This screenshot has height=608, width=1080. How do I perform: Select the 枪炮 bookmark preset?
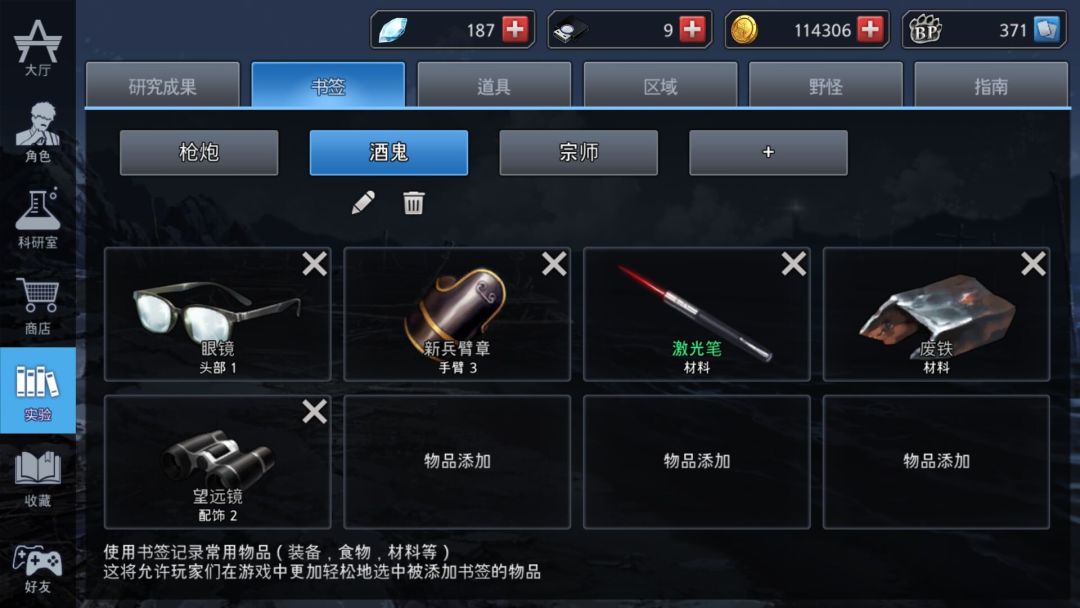pos(199,152)
